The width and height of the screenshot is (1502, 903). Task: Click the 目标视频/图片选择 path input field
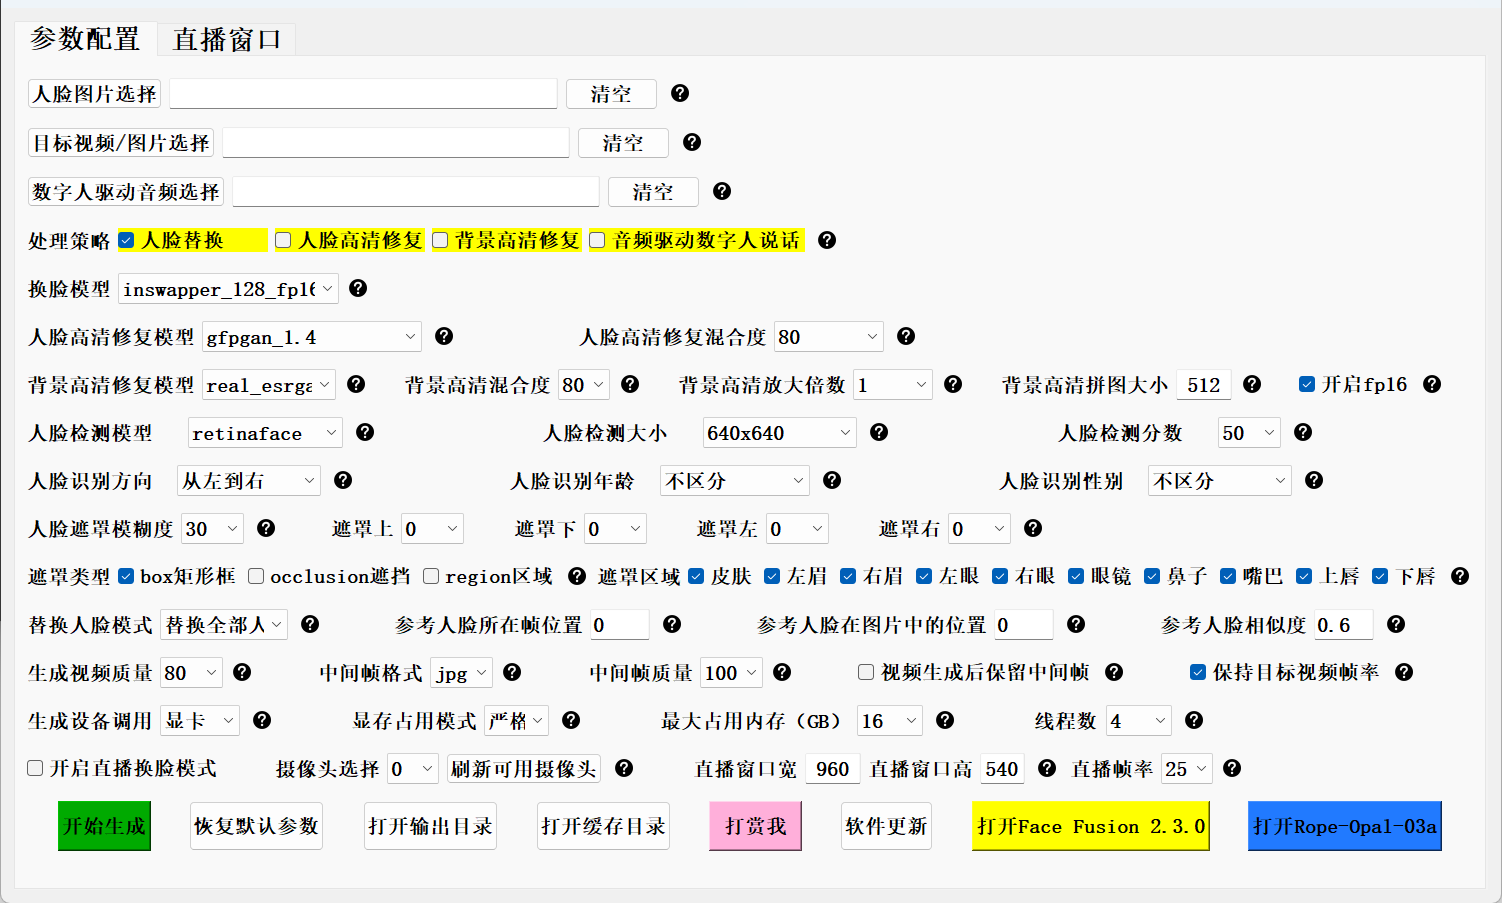pos(395,143)
